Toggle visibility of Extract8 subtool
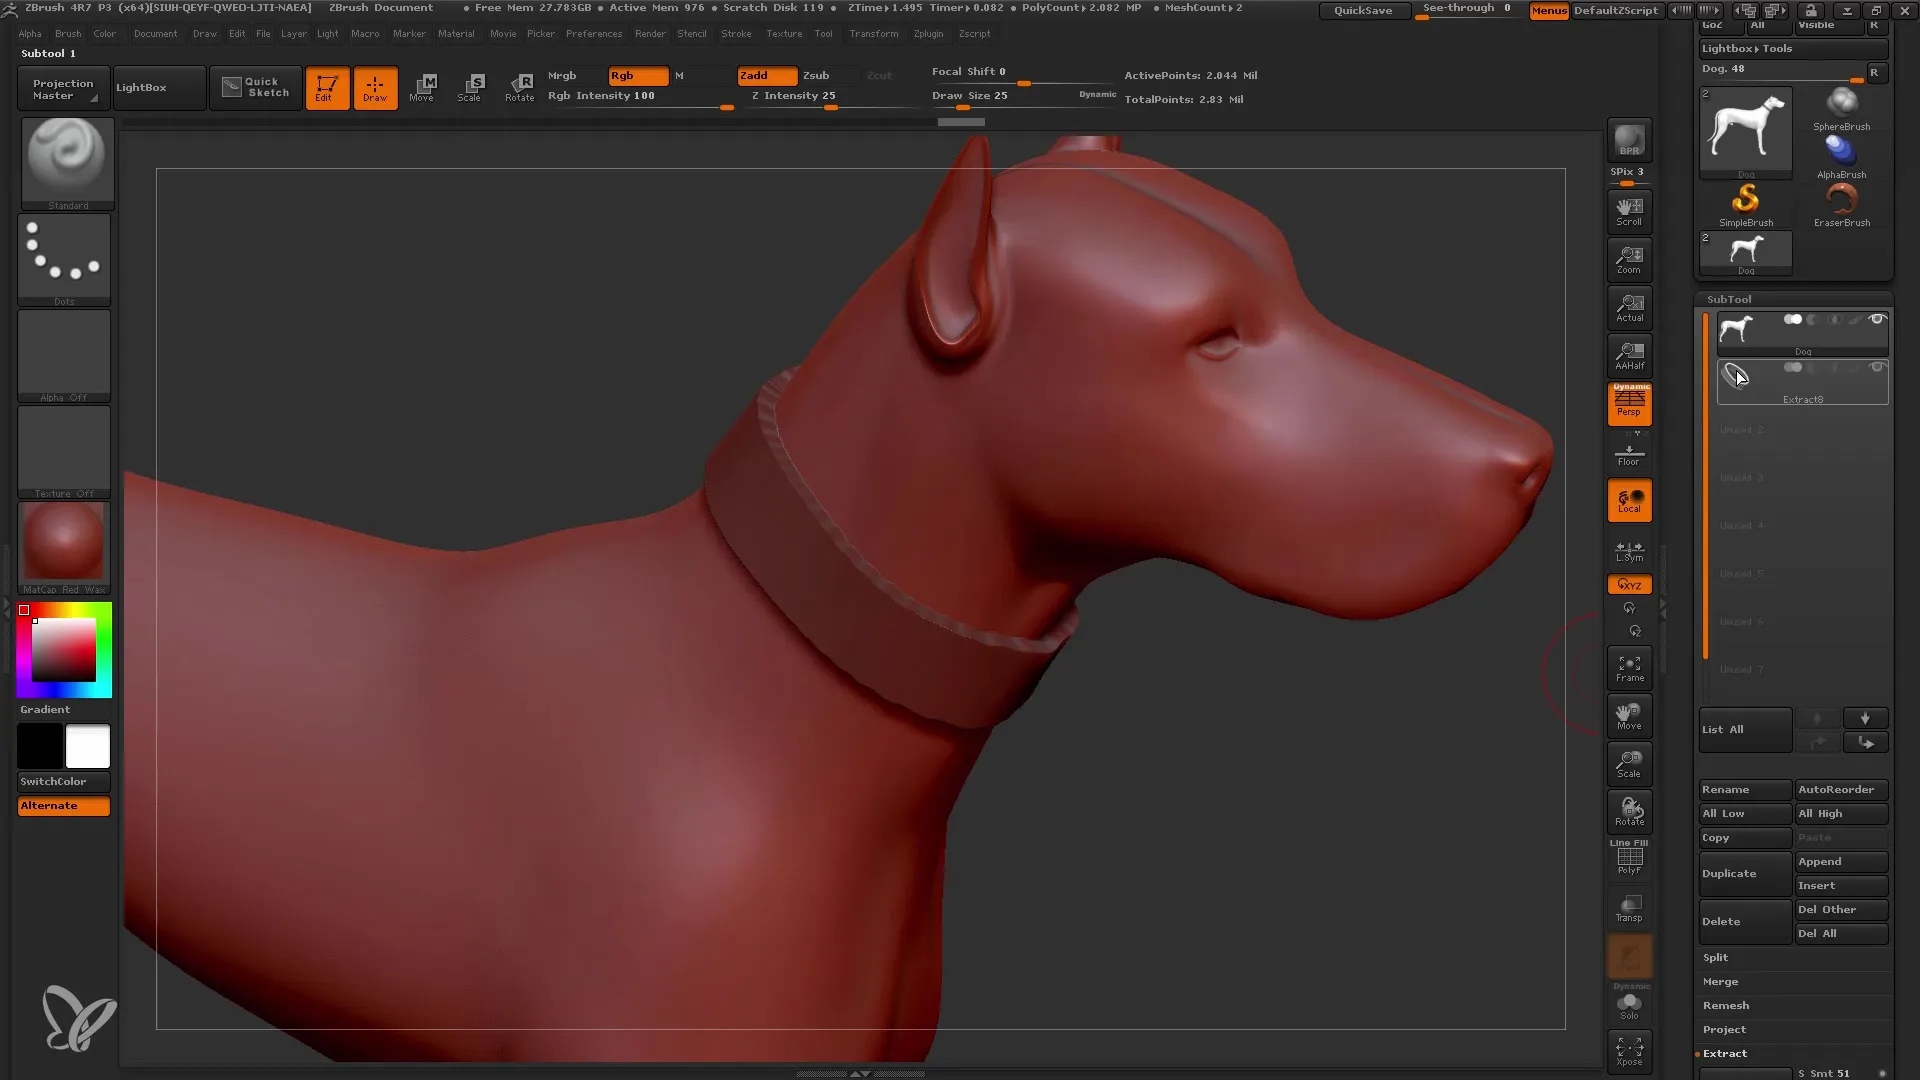The width and height of the screenshot is (1920, 1080). coord(1878,368)
